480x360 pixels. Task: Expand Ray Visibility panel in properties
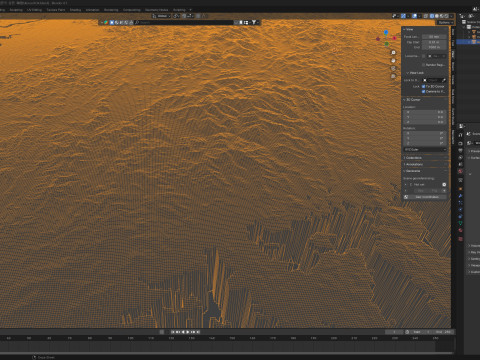[x=474, y=252]
